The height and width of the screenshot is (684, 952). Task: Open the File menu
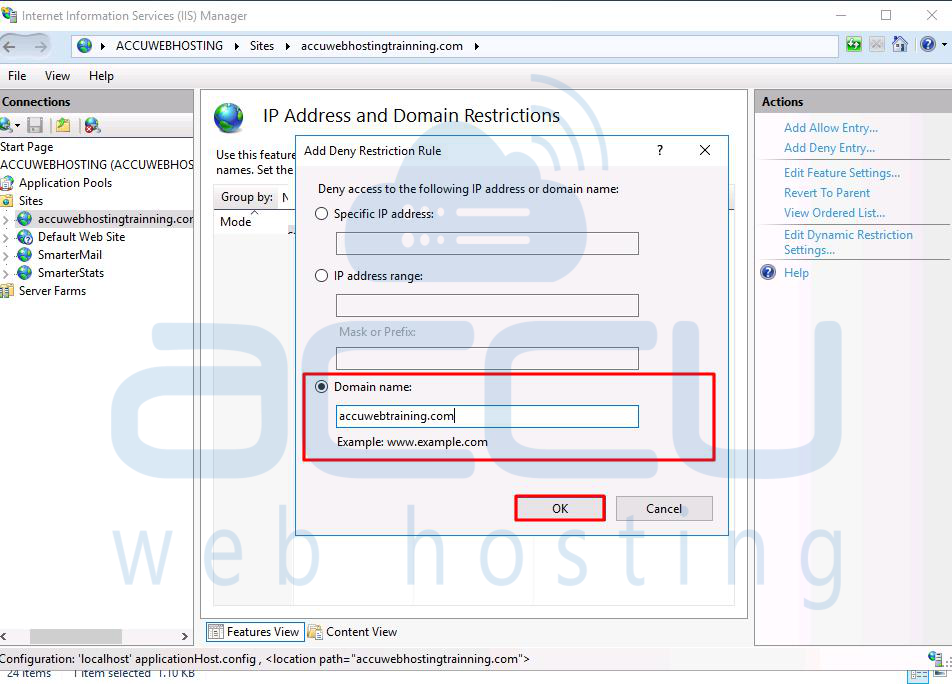pyautogui.click(x=17, y=76)
